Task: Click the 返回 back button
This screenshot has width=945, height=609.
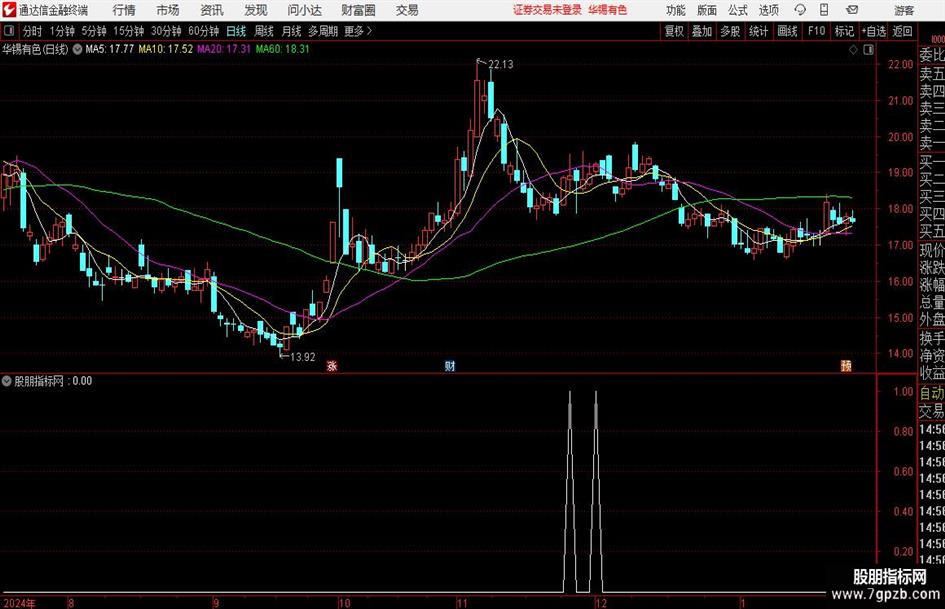Action: click(902, 31)
